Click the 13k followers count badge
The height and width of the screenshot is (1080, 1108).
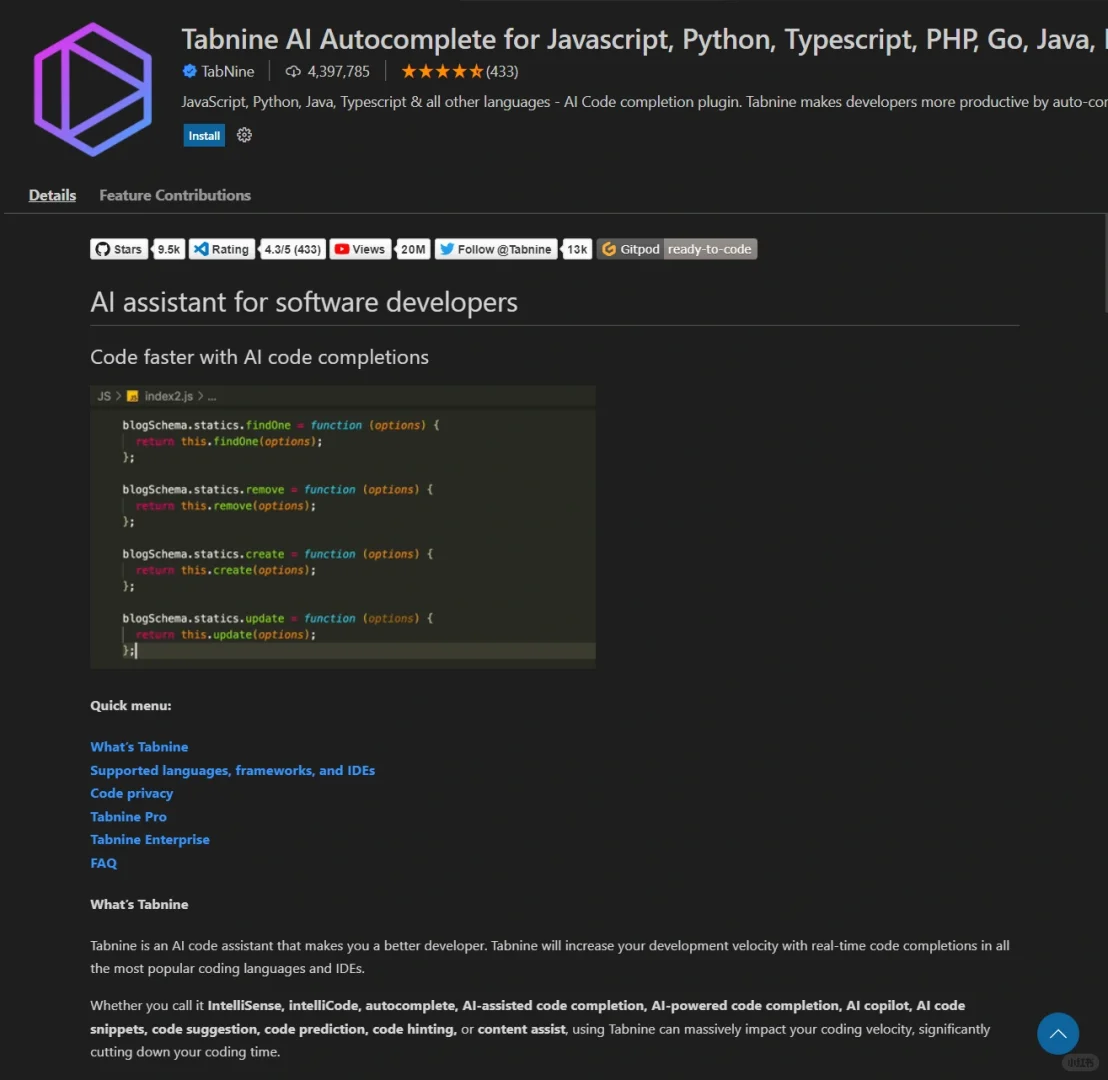point(577,249)
